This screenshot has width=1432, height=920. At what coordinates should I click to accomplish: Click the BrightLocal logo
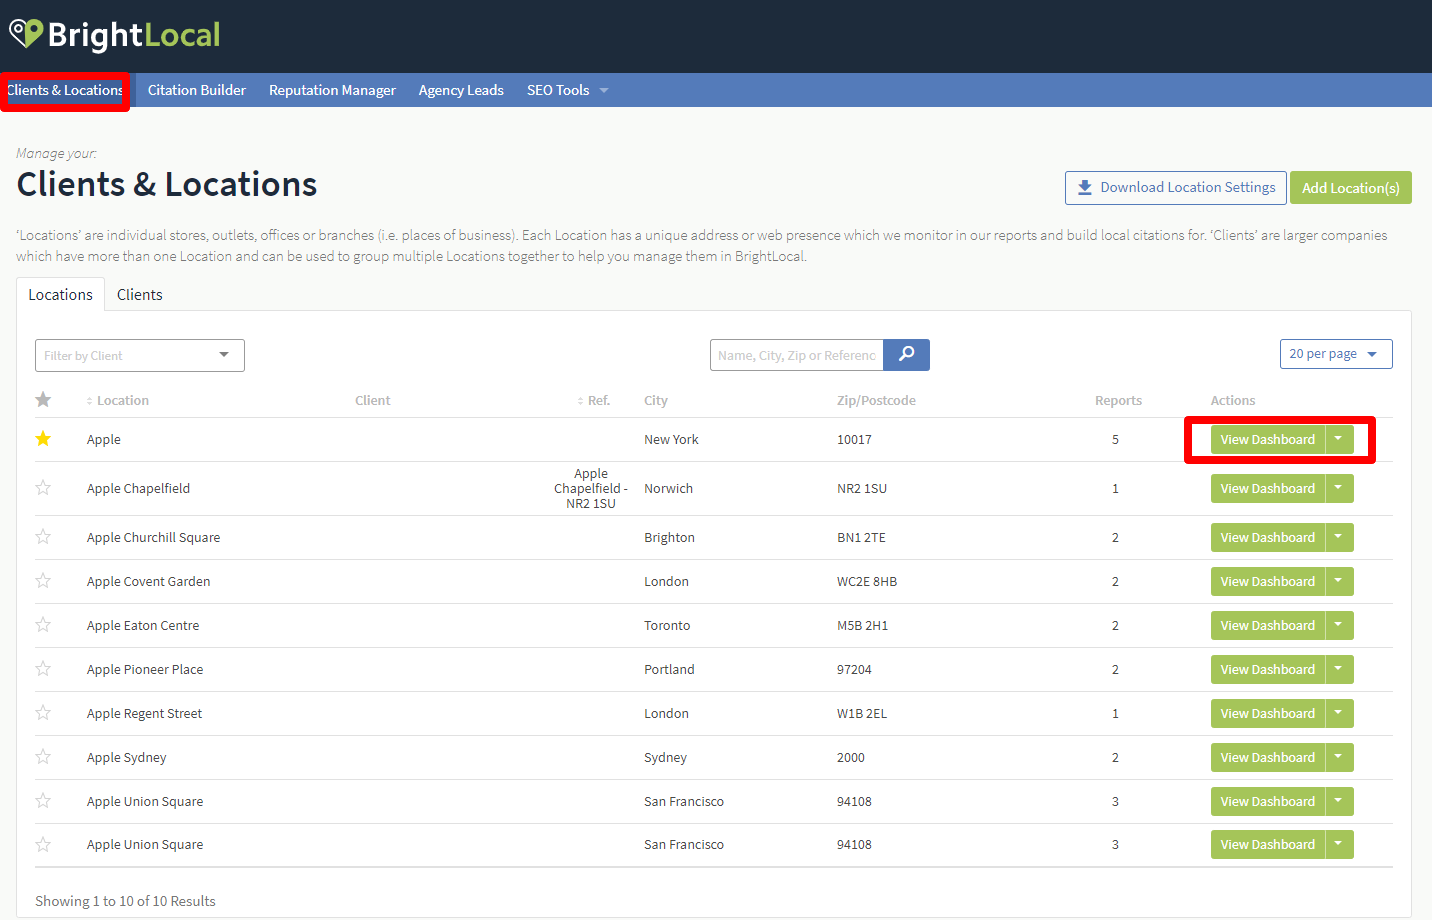[x=114, y=35]
